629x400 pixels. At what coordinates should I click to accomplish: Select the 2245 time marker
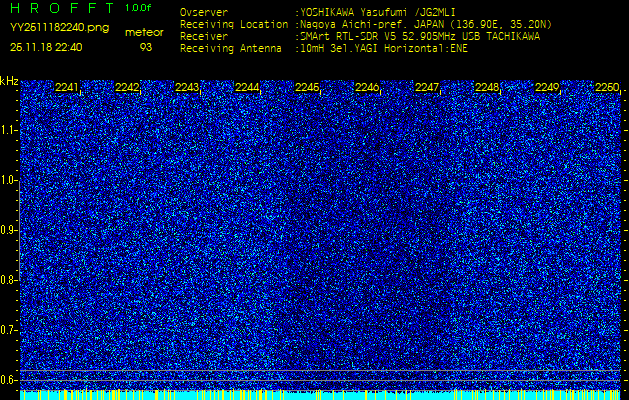[x=307, y=87]
